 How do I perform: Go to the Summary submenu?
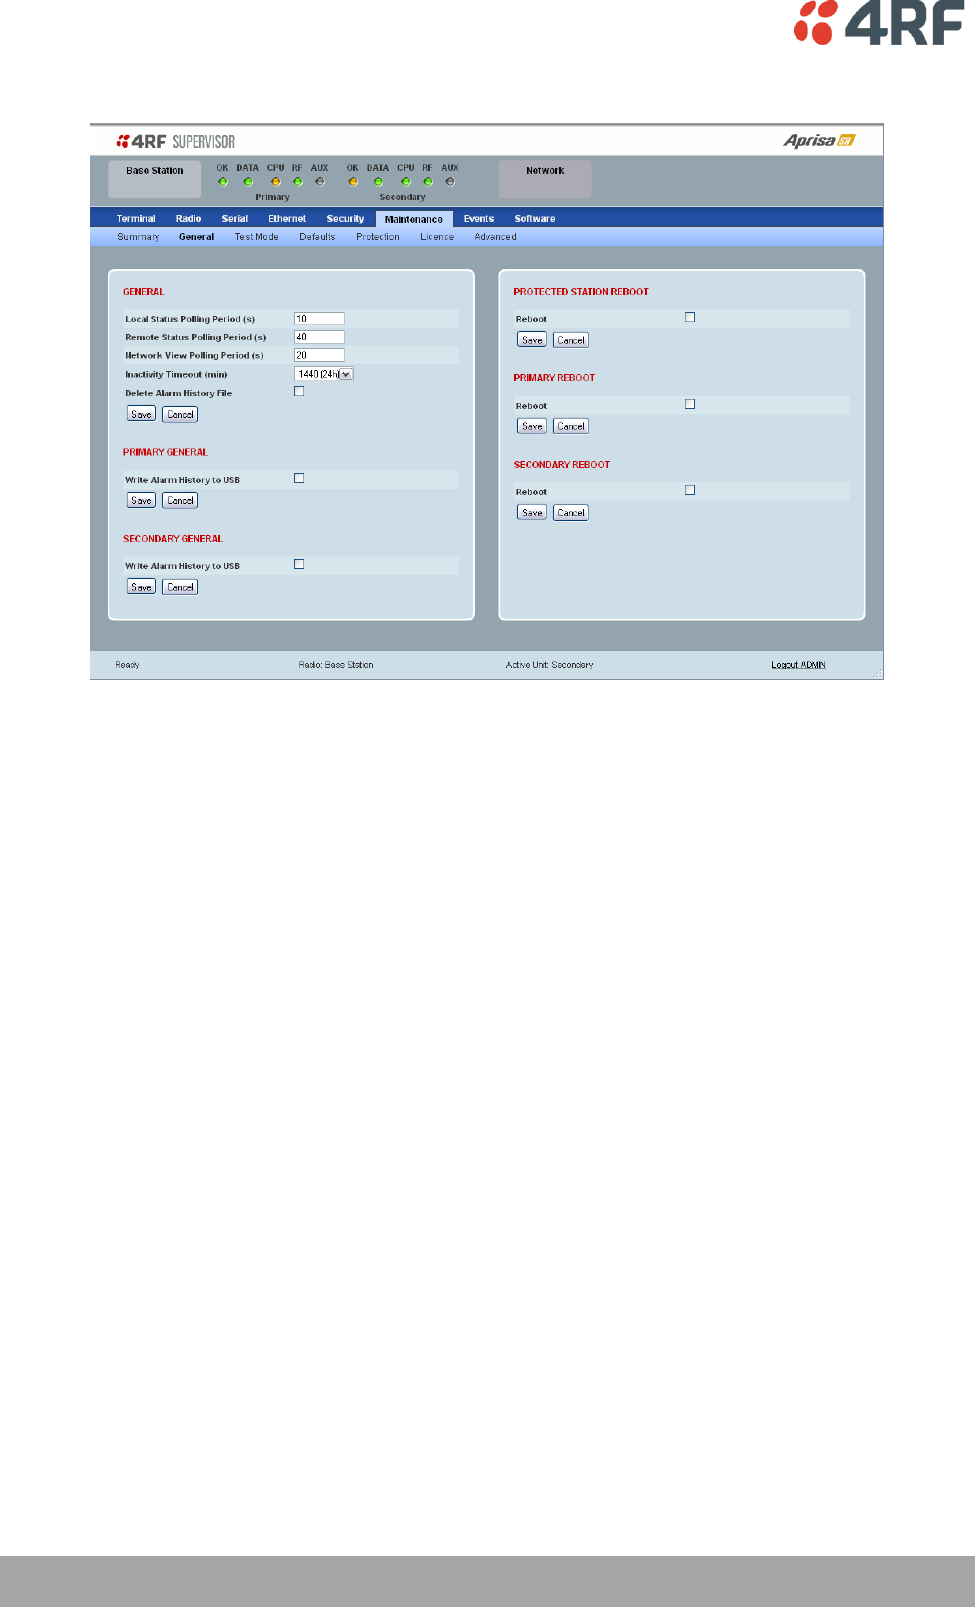click(138, 237)
